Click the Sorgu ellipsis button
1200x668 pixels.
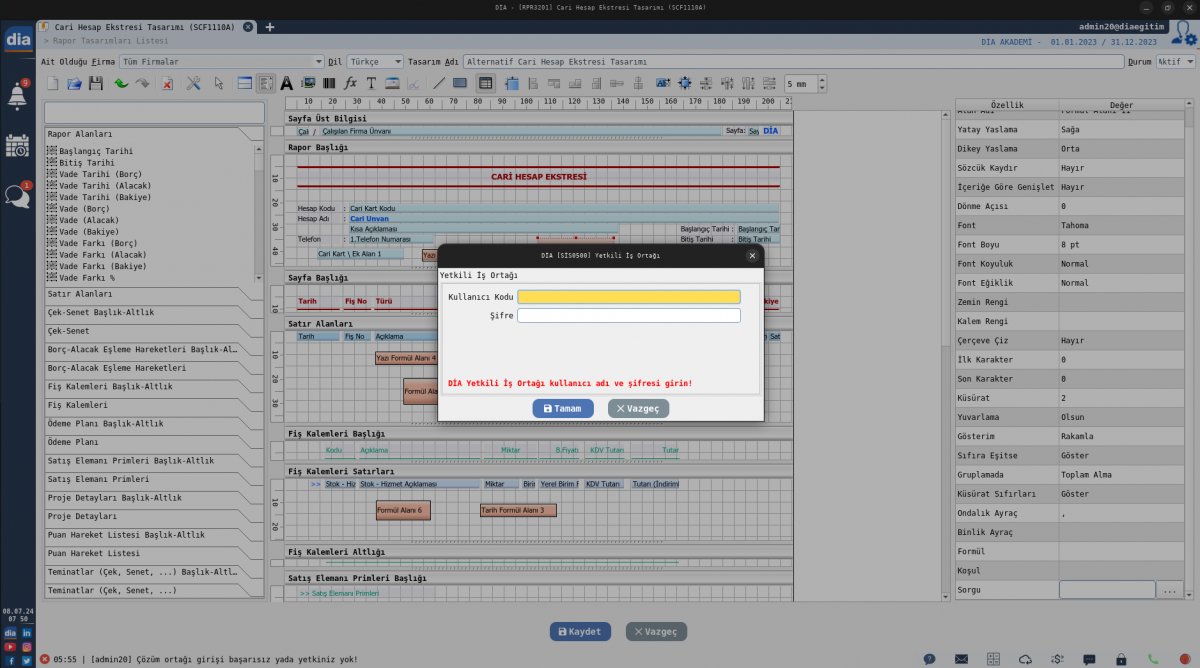(1169, 591)
